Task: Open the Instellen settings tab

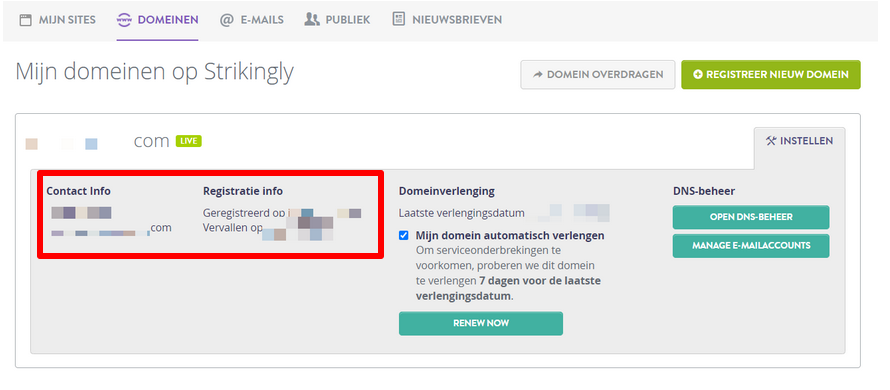Action: tap(799, 141)
